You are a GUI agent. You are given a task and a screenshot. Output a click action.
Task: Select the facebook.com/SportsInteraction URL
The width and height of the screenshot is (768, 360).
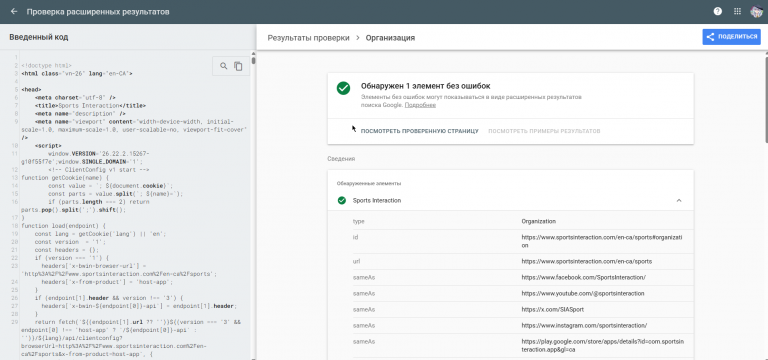coord(584,277)
